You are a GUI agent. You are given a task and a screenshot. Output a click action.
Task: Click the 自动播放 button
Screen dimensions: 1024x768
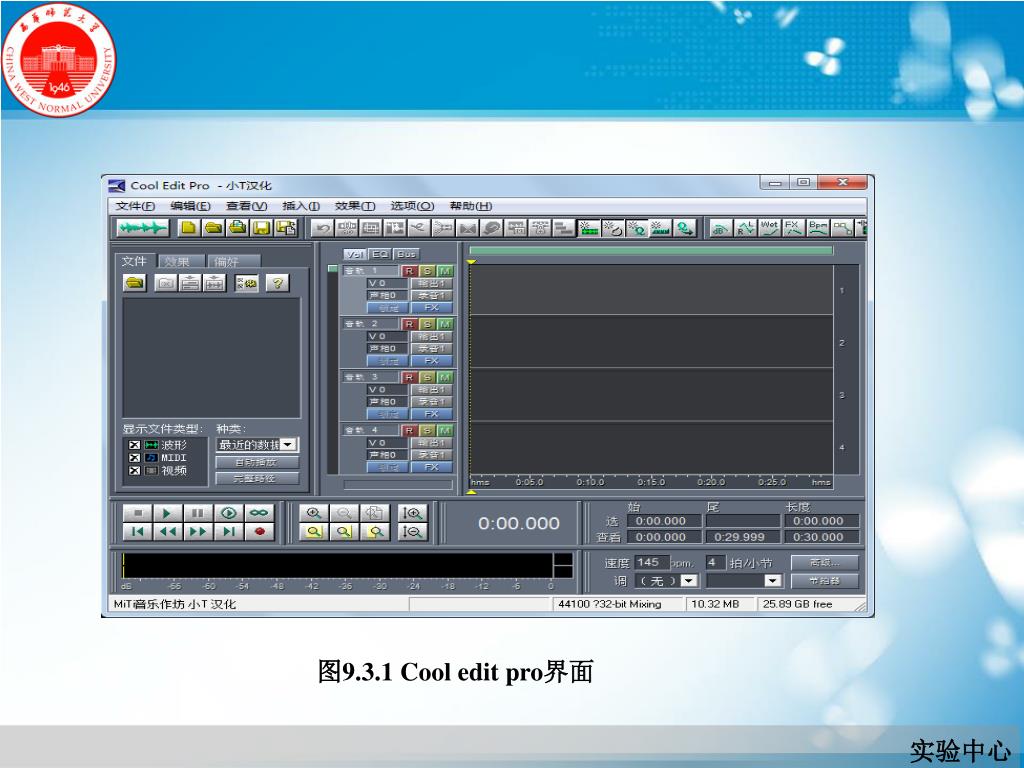pos(257,462)
